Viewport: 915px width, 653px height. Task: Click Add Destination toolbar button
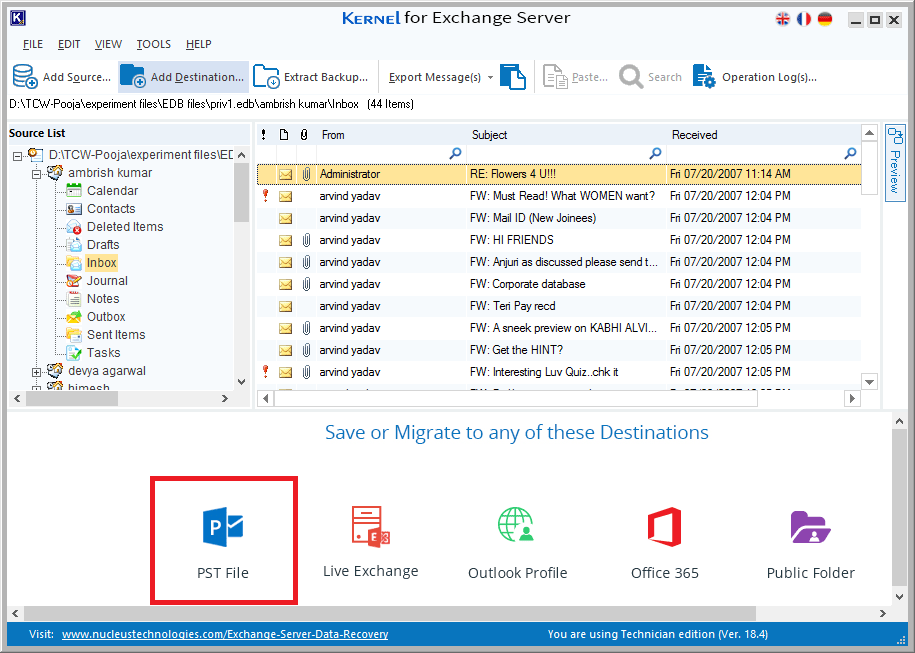(183, 77)
